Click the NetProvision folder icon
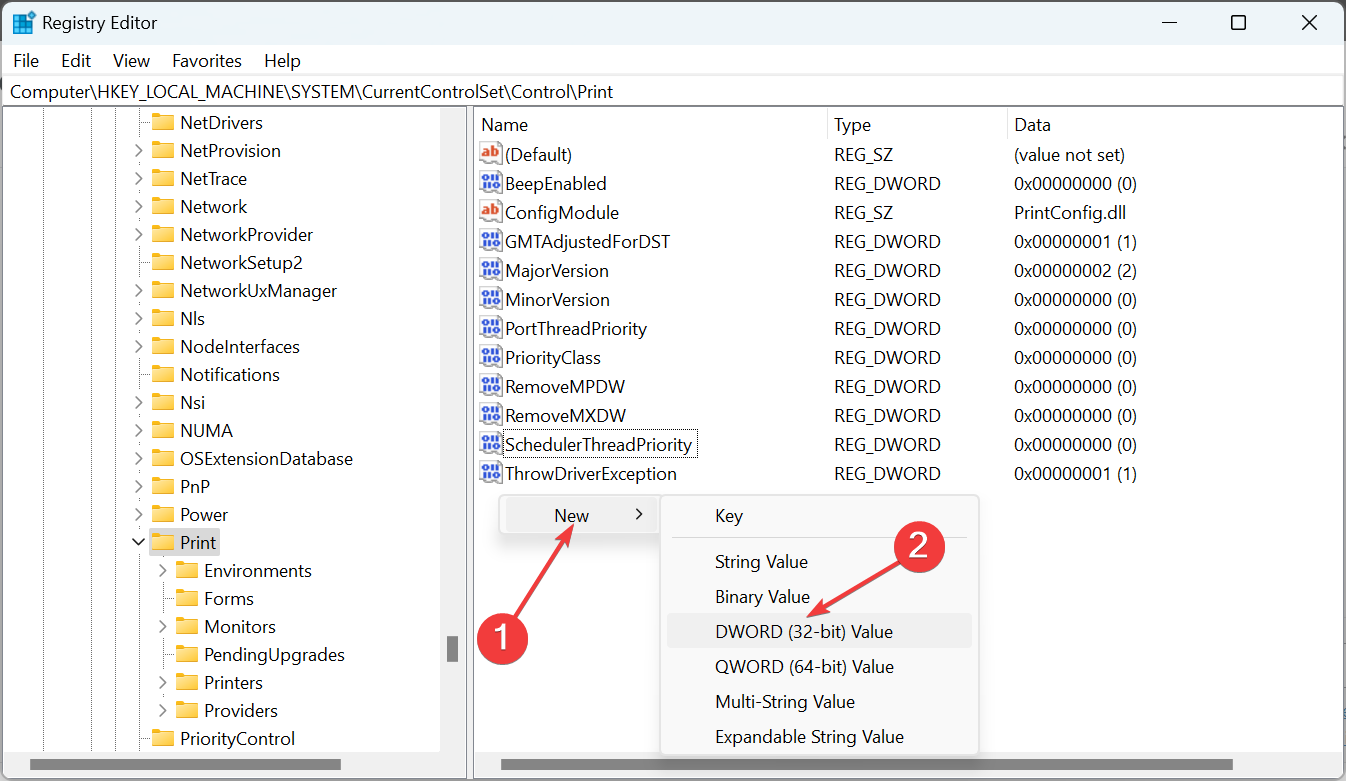 (163, 150)
